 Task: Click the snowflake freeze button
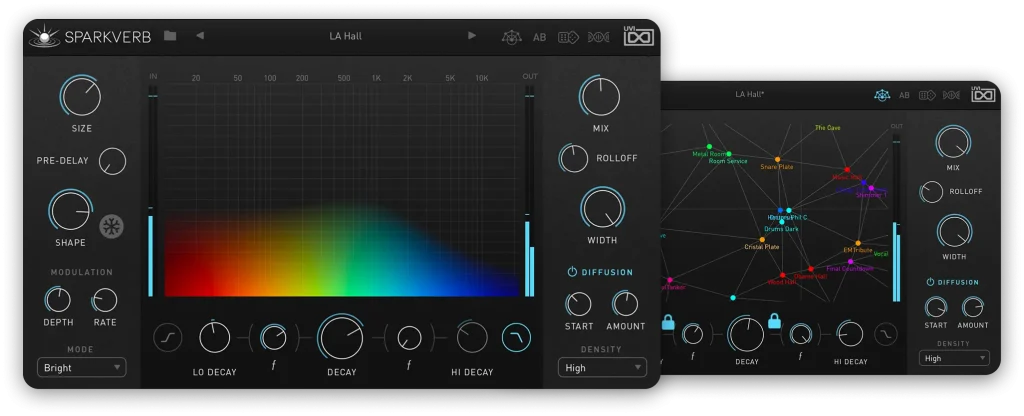point(110,226)
